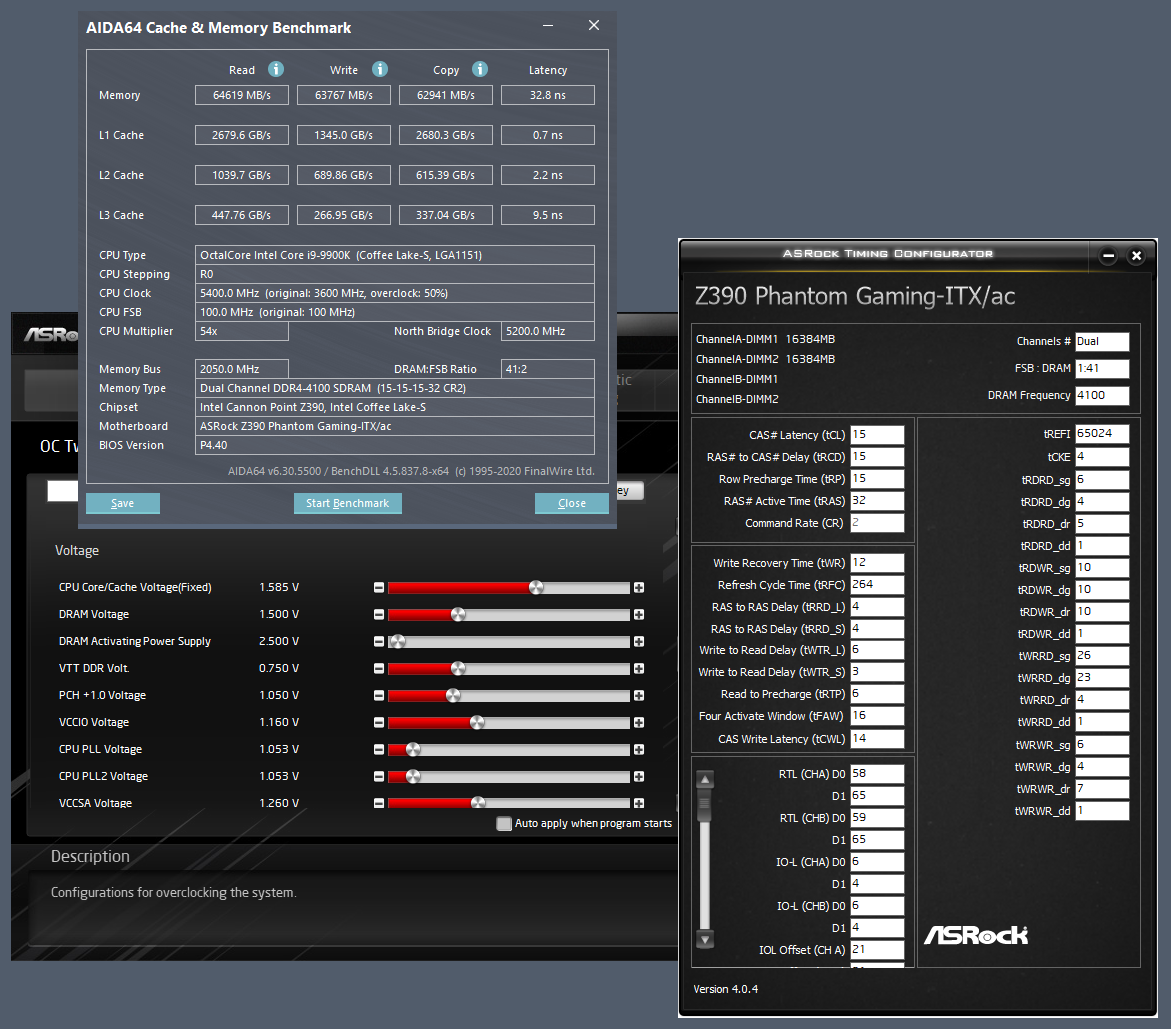The height and width of the screenshot is (1029, 1171).
Task: Click the tCKE value field
Action: pyautogui.click(x=1102, y=457)
